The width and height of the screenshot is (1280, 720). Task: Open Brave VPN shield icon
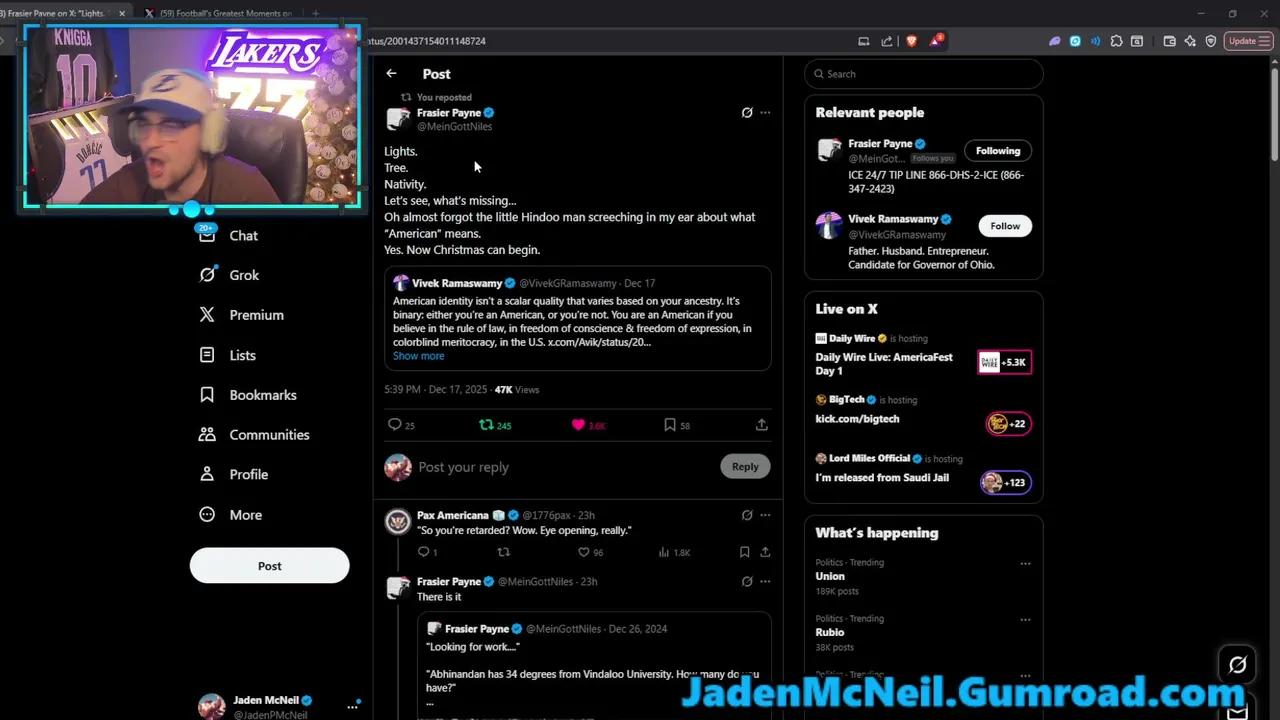point(1211,41)
